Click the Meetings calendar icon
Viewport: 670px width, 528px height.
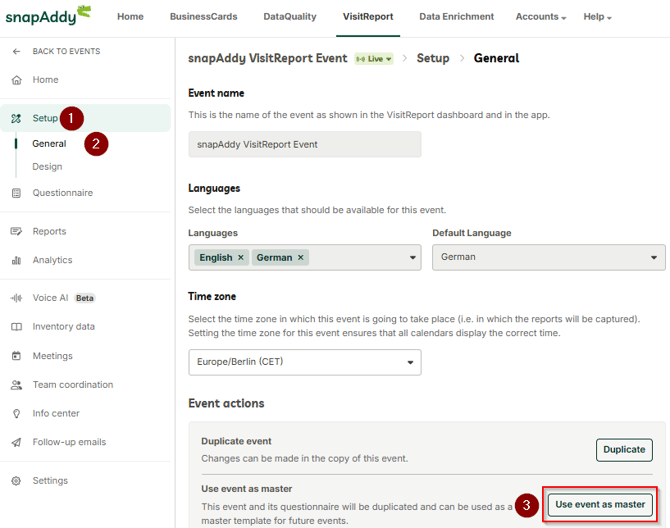[x=16, y=356]
